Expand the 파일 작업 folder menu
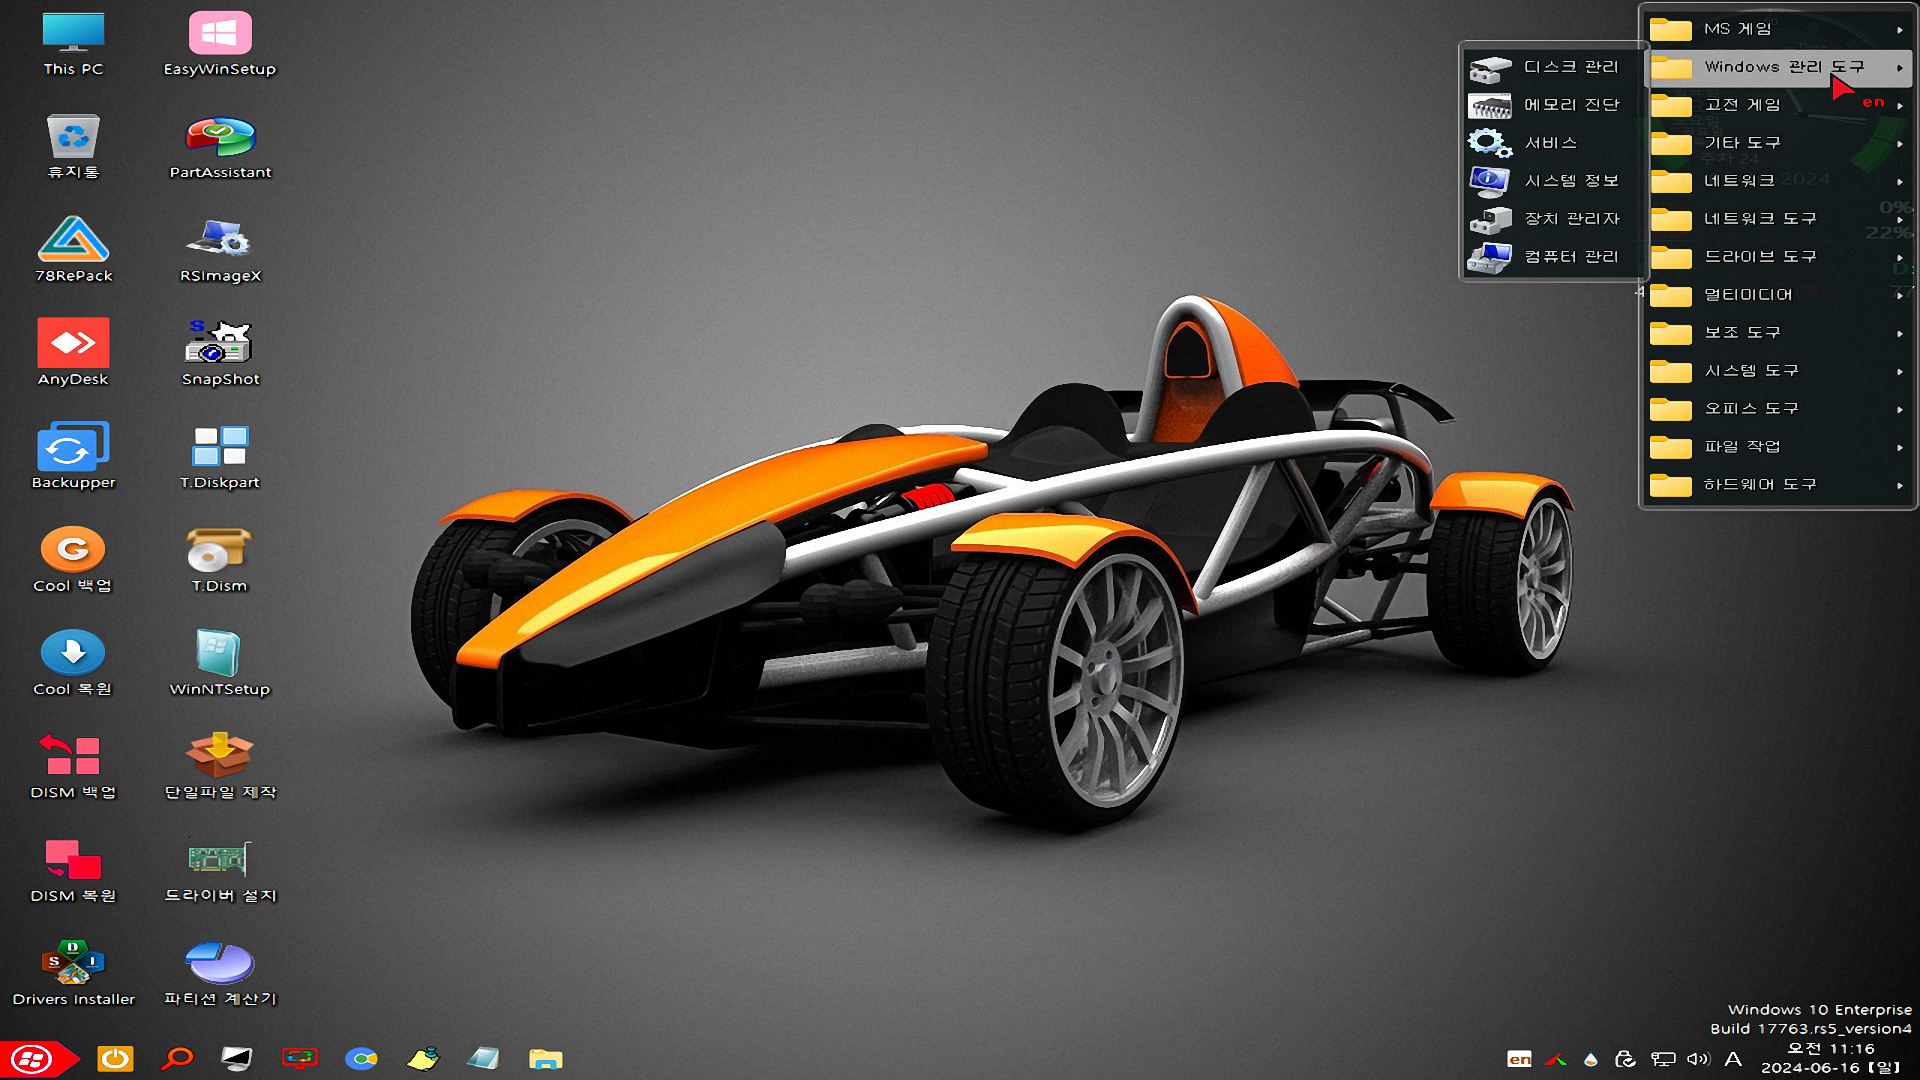This screenshot has height=1080, width=1920. pos(1778,447)
